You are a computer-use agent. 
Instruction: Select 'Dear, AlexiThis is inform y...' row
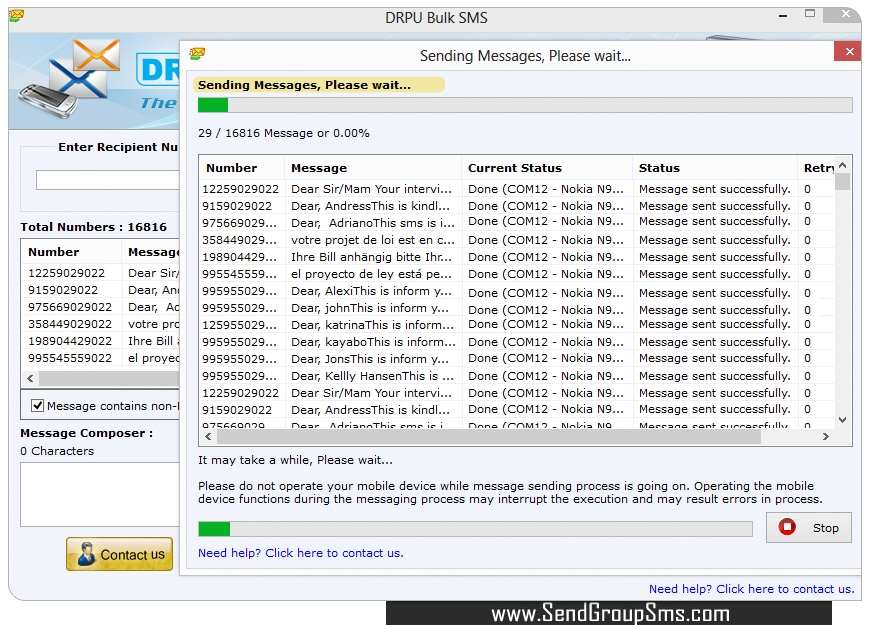tap(517, 292)
